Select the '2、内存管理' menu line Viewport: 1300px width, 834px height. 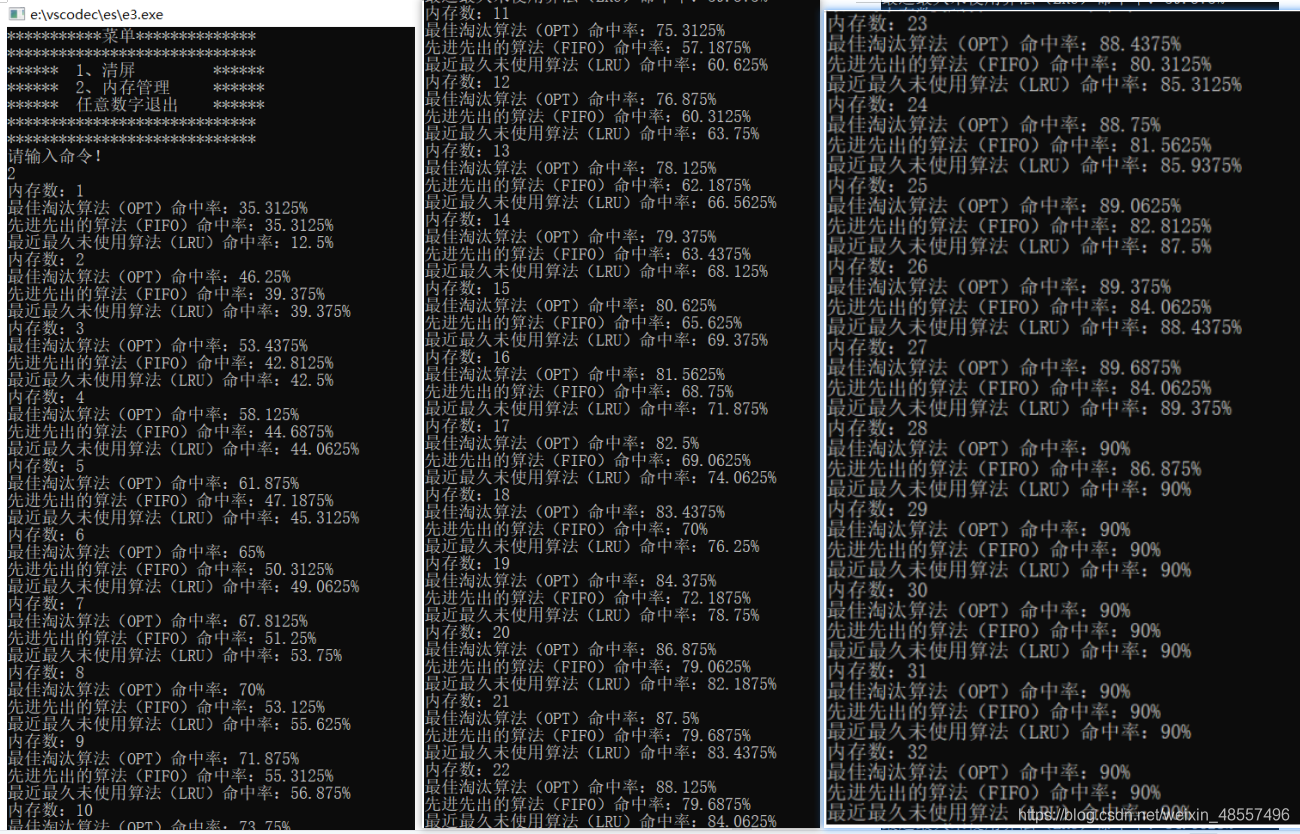pos(136,88)
